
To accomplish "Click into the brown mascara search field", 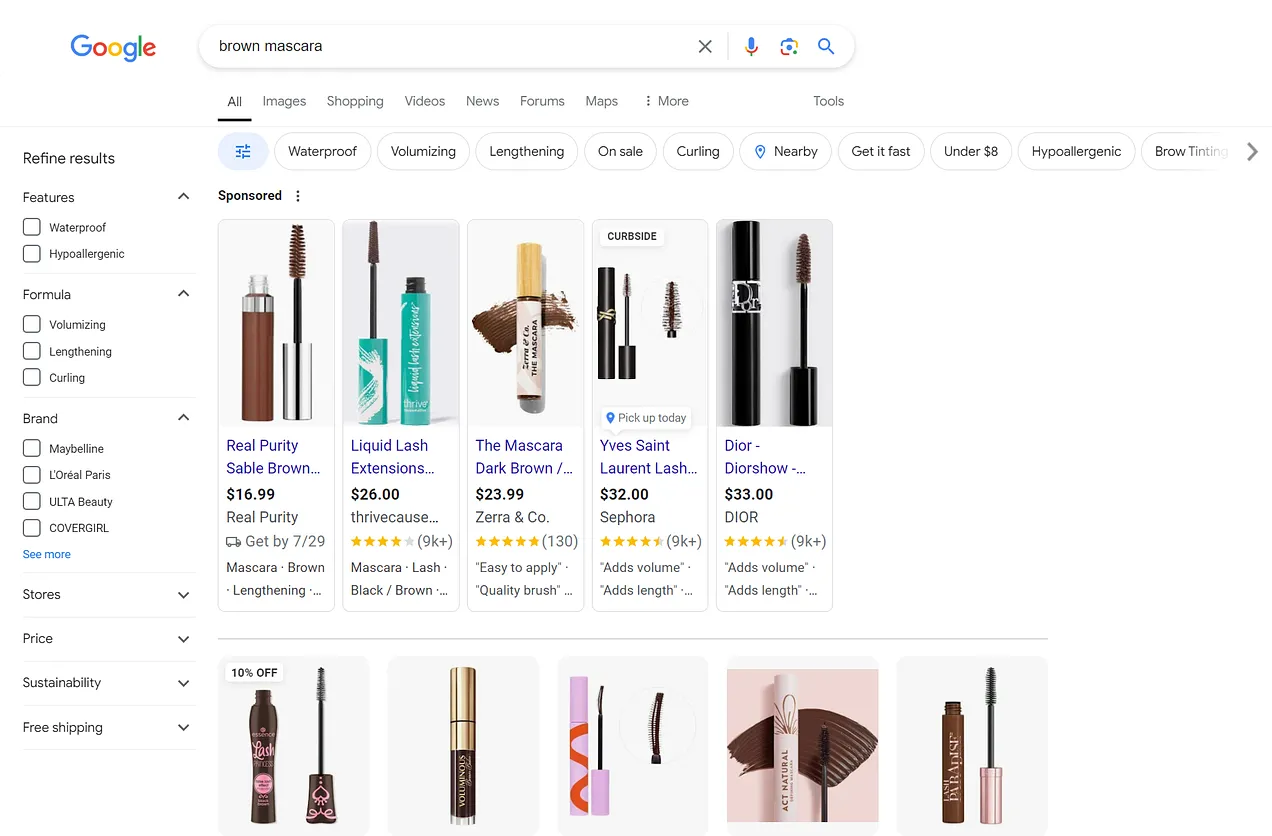I will [450, 46].
